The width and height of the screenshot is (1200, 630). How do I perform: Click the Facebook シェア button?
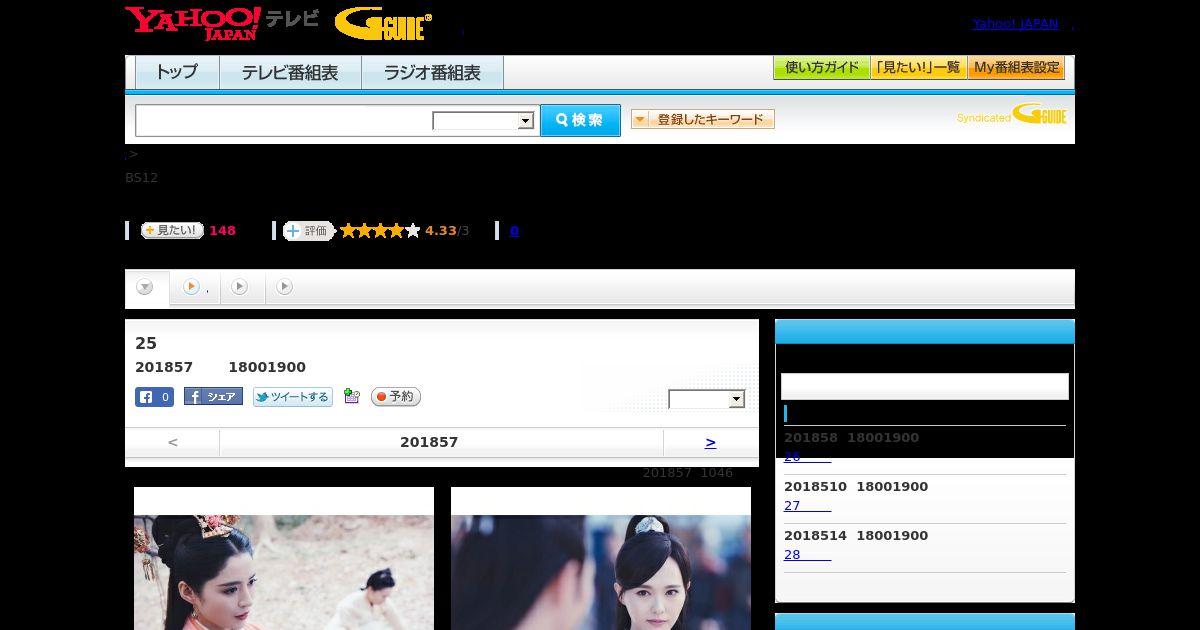213,397
